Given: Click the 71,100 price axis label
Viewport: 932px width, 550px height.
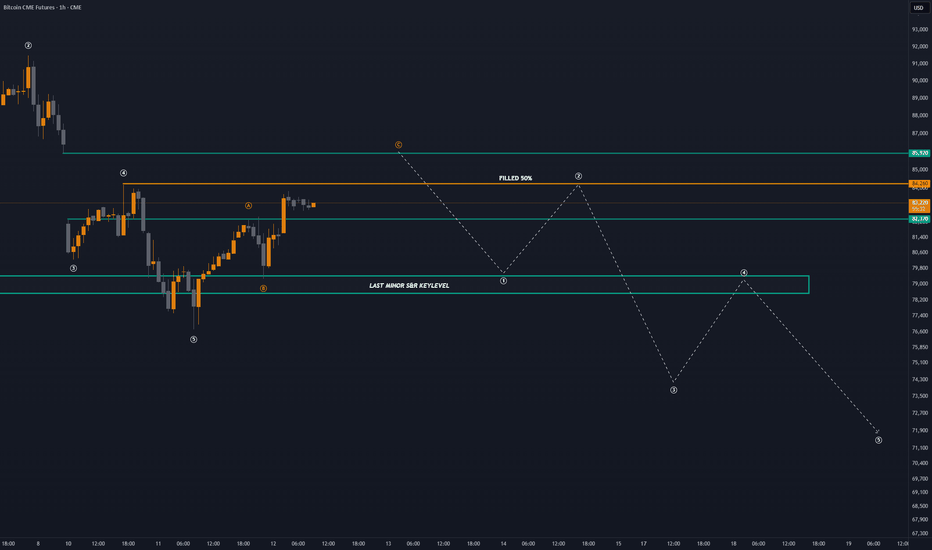Looking at the screenshot, I should [x=920, y=448].
